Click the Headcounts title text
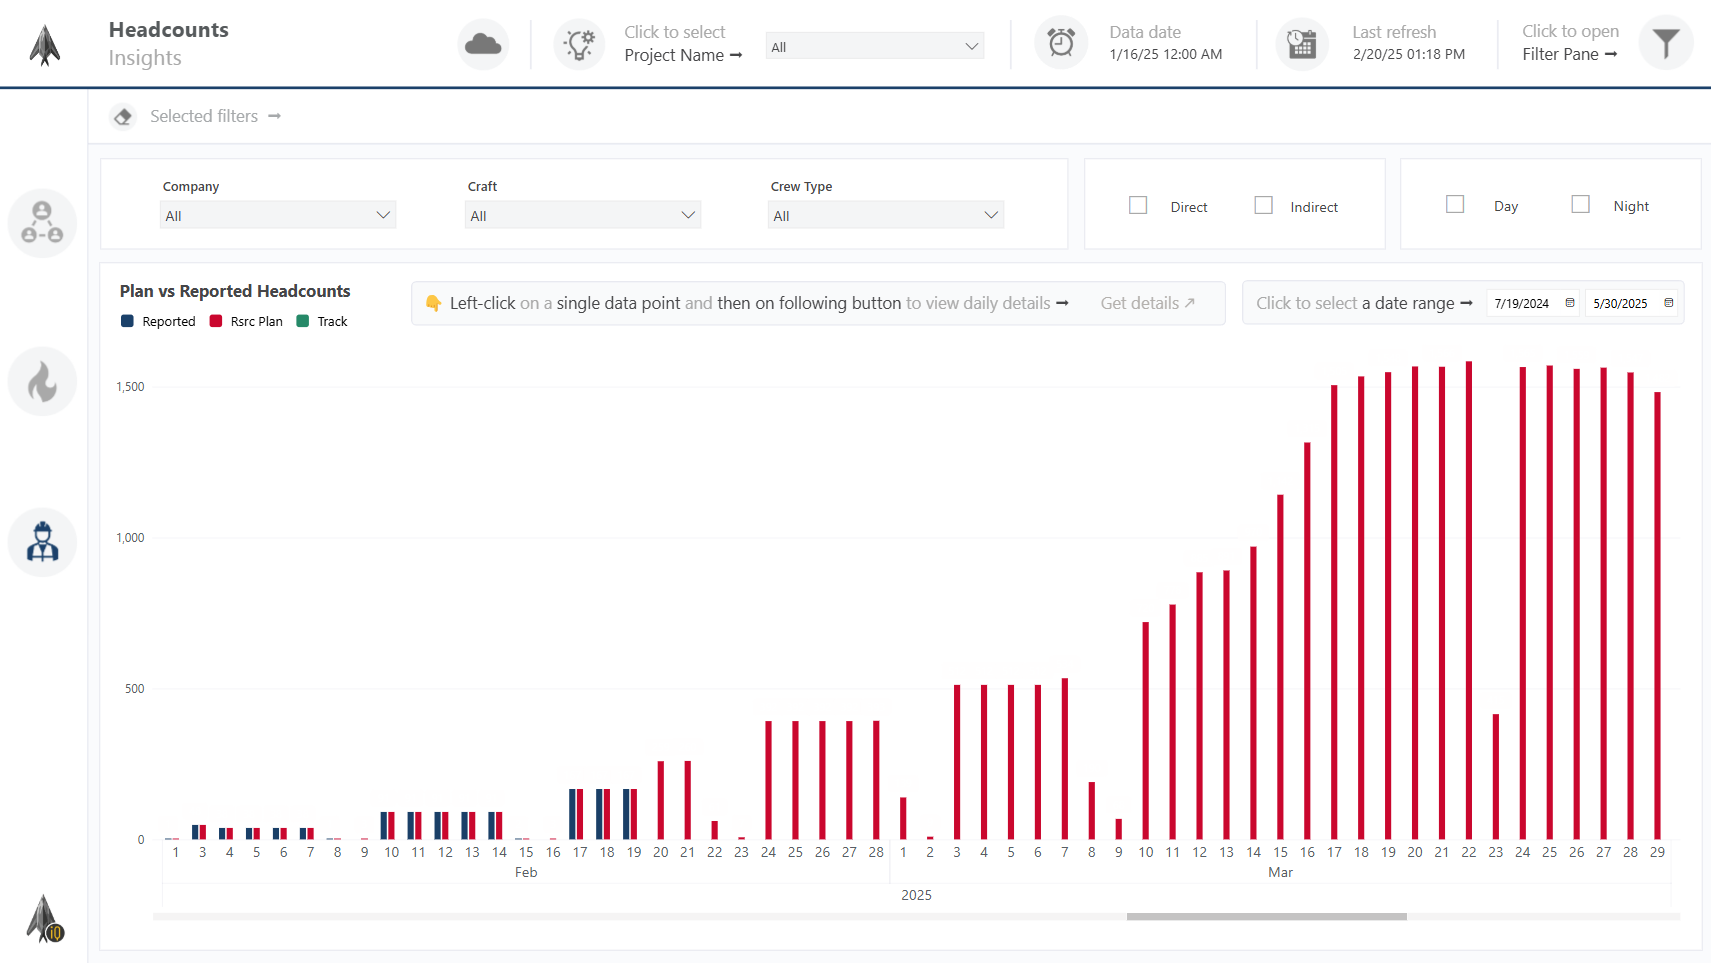Image resolution: width=1711 pixels, height=963 pixels. point(169,30)
